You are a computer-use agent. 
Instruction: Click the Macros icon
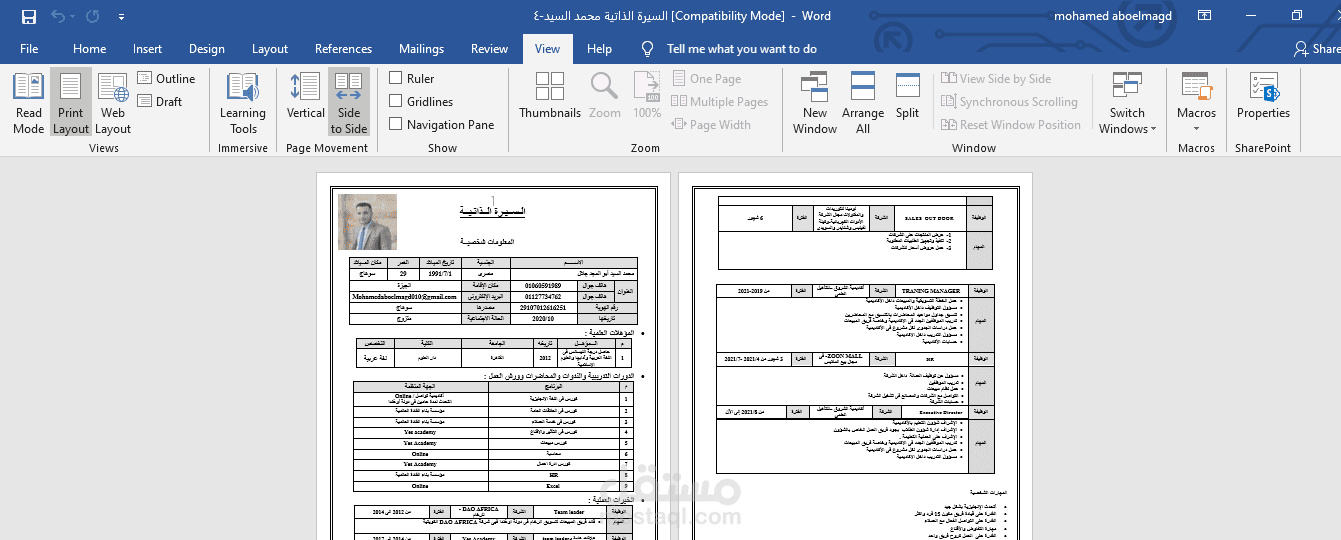tap(1196, 87)
